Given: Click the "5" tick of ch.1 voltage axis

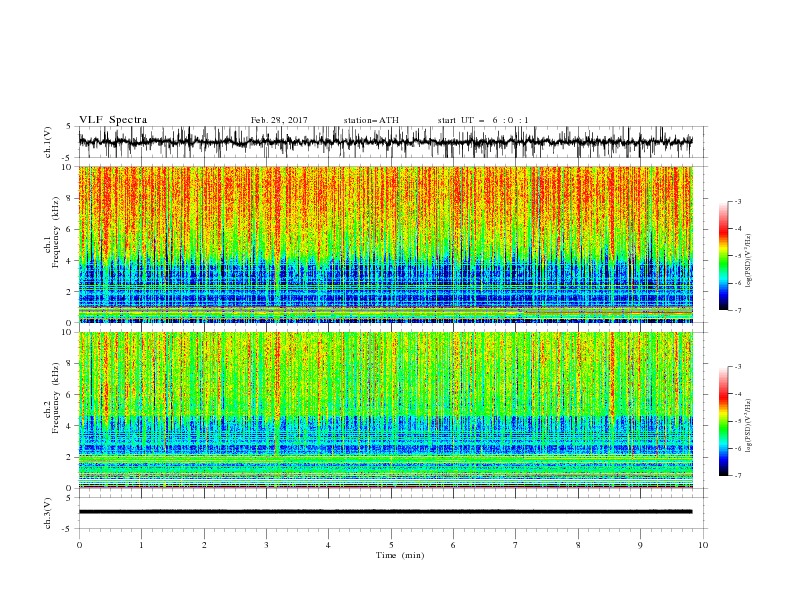Looking at the screenshot, I should pyautogui.click(x=71, y=127).
